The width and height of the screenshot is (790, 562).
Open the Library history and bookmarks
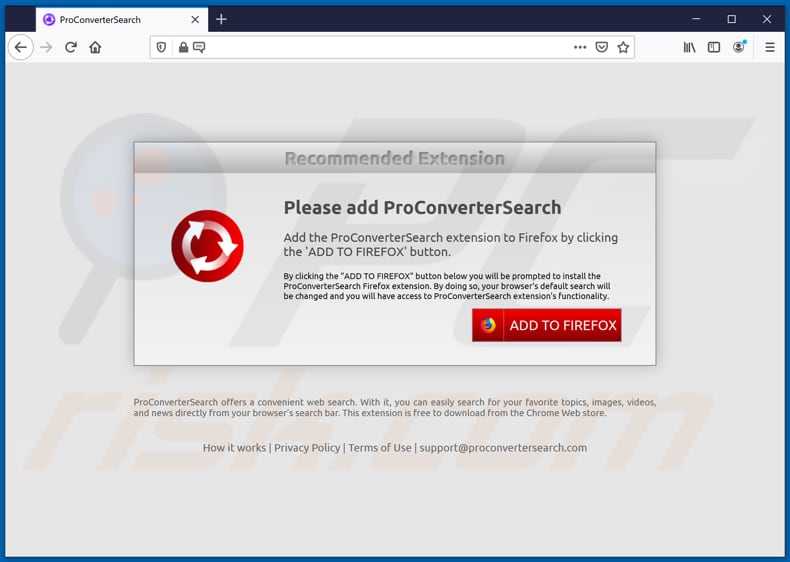pos(689,47)
